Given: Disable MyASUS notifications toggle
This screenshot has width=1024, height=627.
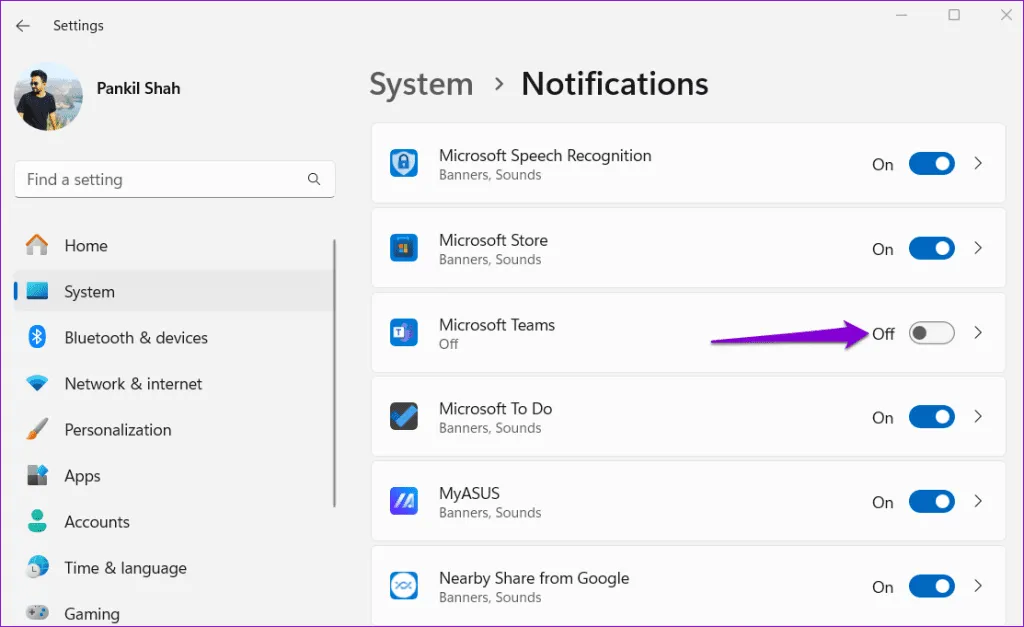Looking at the screenshot, I should [931, 502].
